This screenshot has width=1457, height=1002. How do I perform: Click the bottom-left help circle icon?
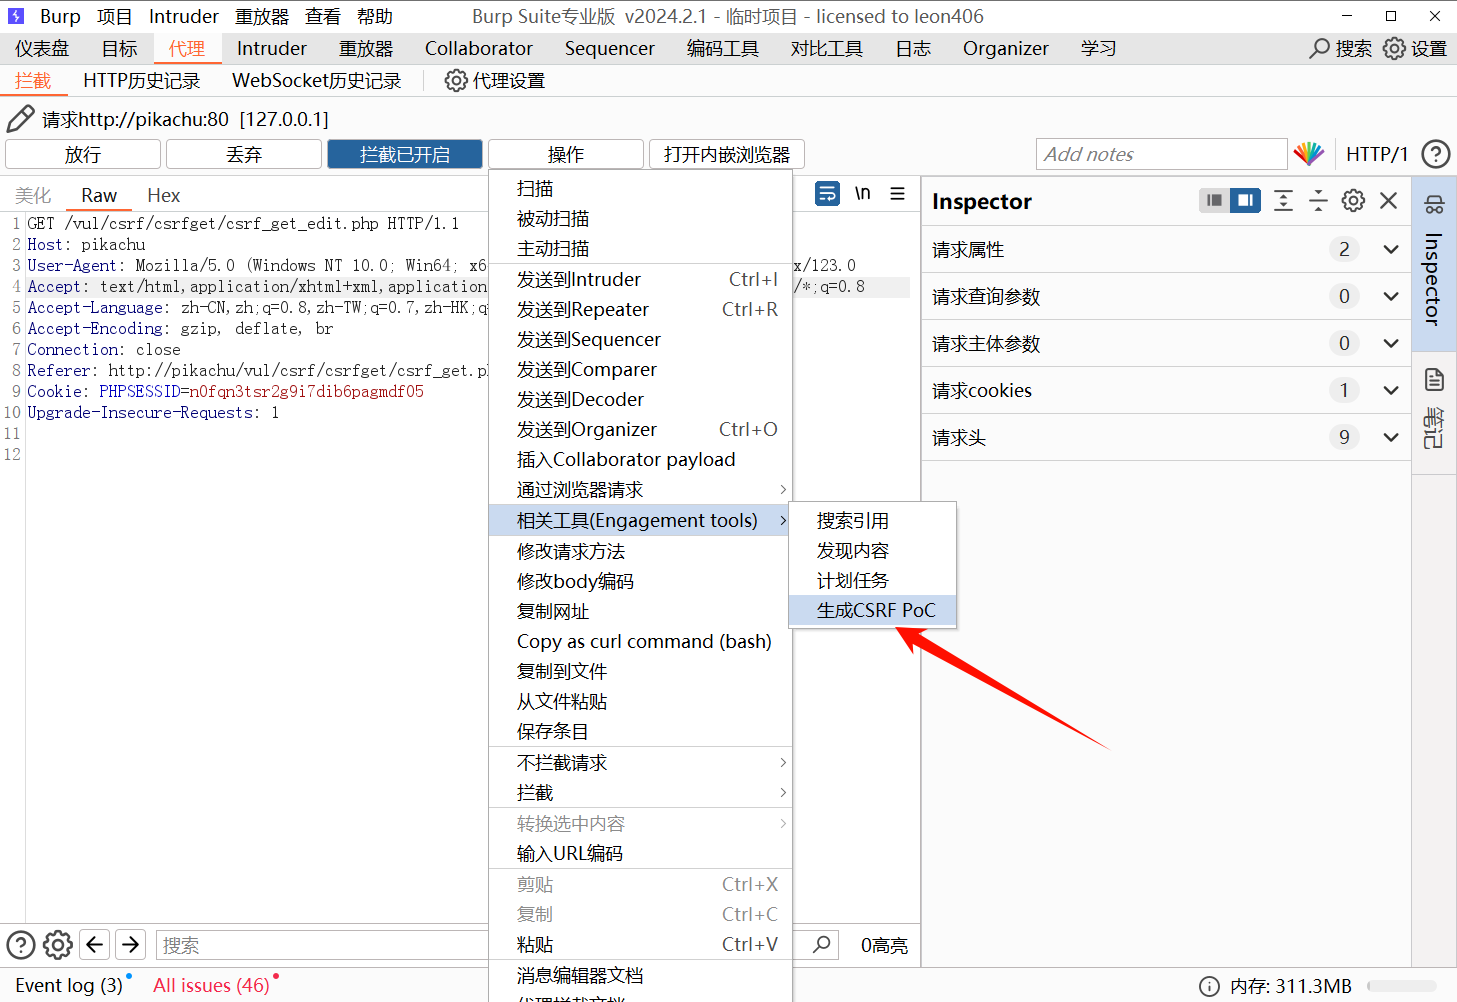coord(21,945)
